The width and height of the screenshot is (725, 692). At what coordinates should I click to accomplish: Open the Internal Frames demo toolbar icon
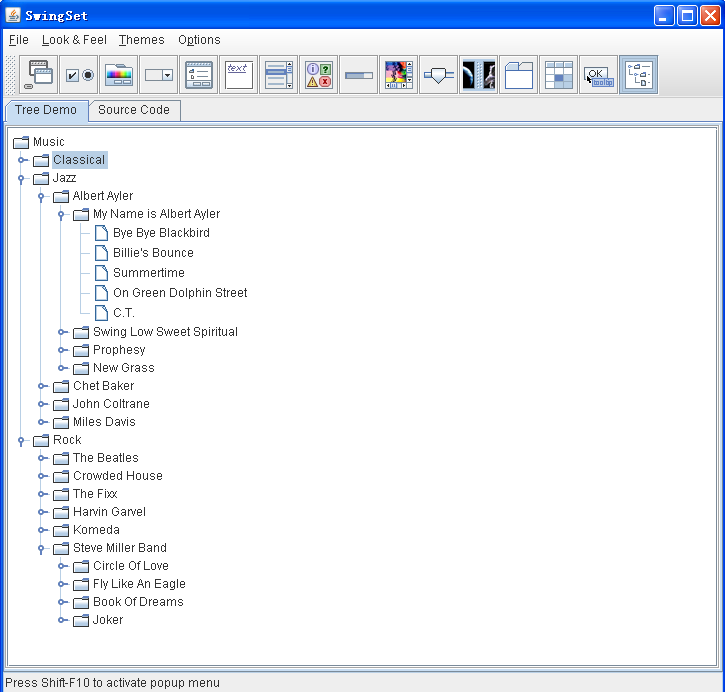tap(39, 75)
